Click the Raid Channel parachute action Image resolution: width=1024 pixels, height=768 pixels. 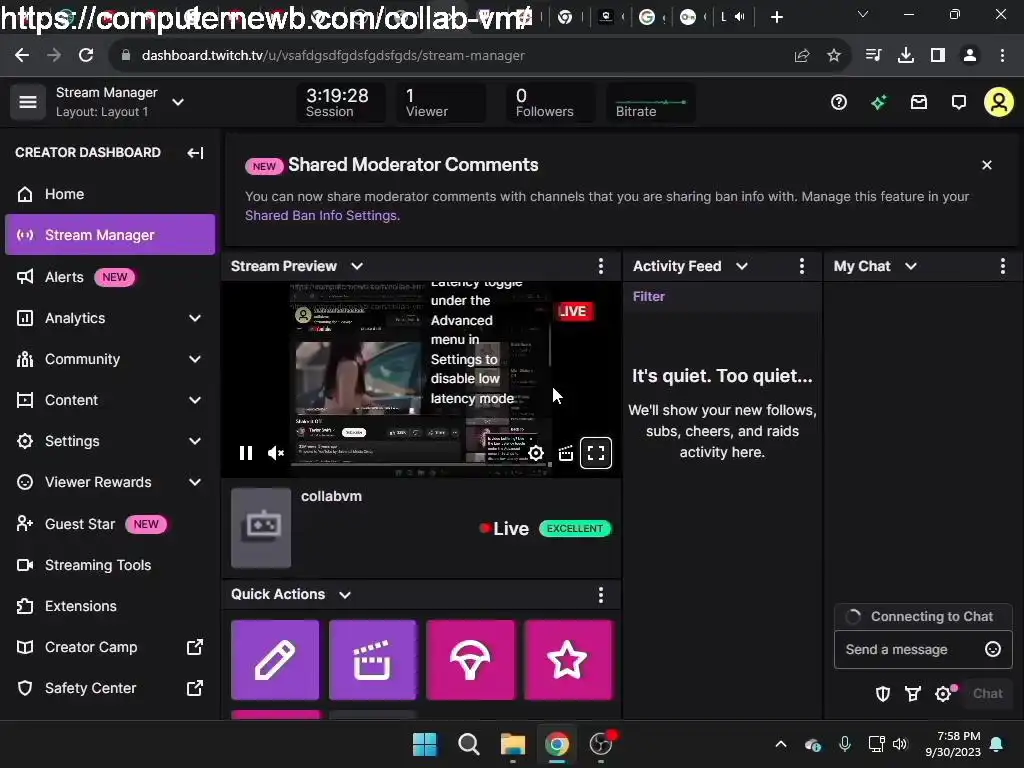(470, 660)
